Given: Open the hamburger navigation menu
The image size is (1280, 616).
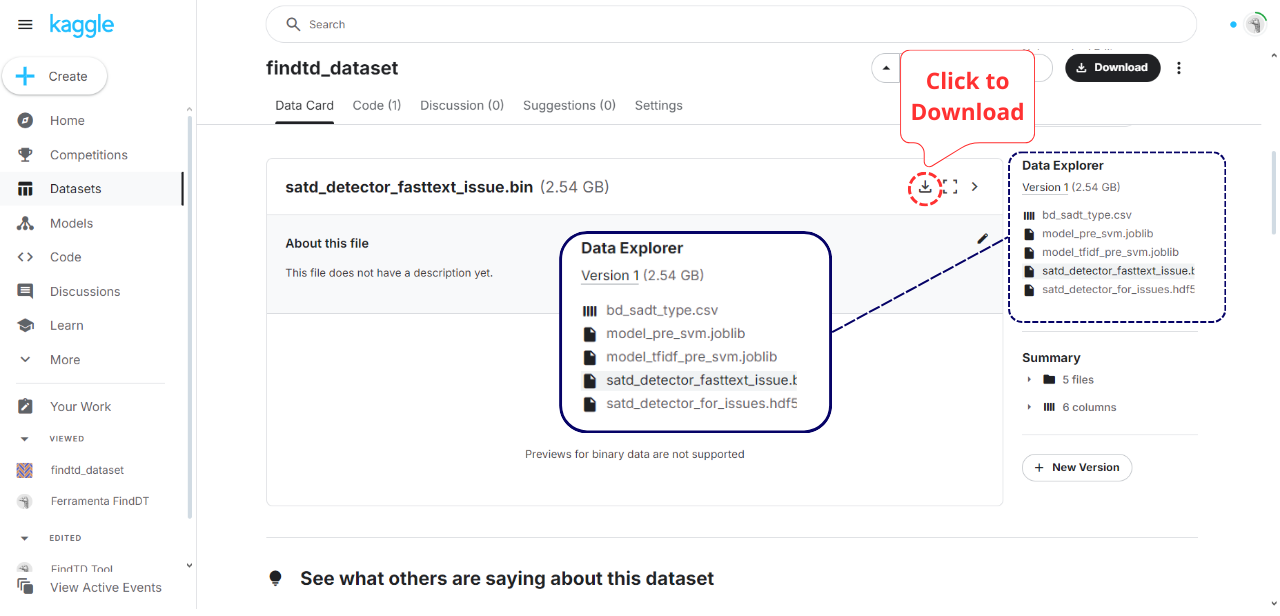Looking at the screenshot, I should tap(25, 25).
